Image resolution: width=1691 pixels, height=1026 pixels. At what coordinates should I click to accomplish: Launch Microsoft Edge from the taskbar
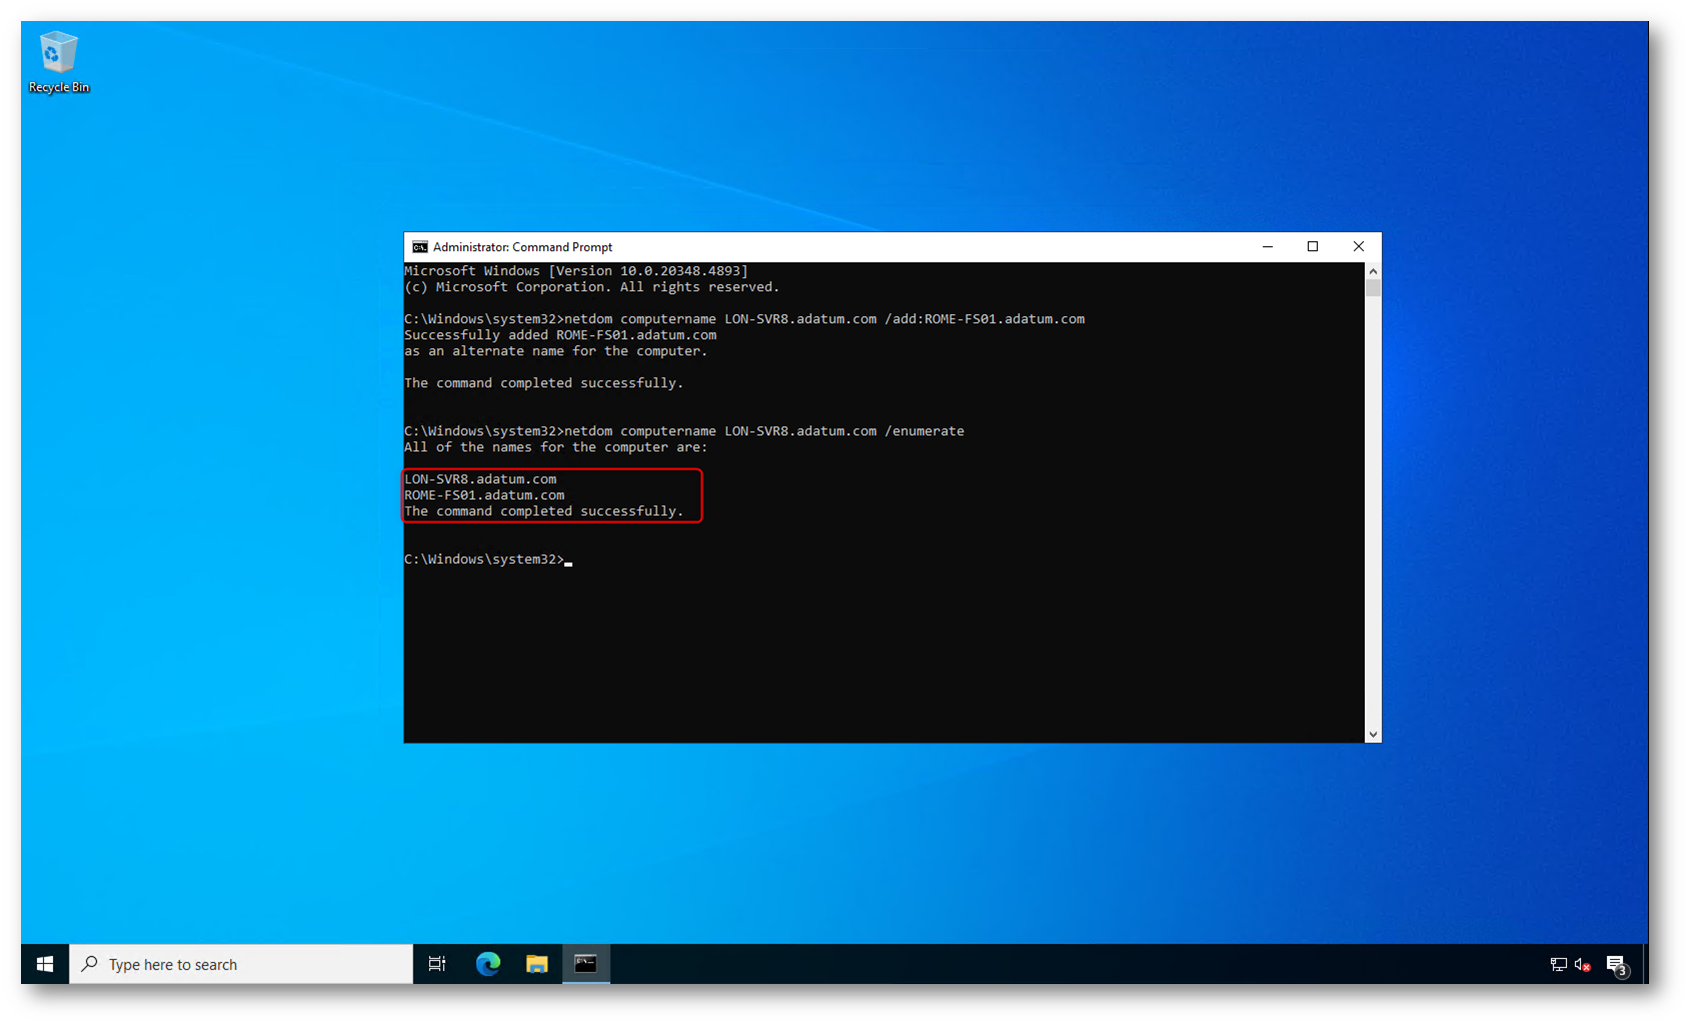488,964
